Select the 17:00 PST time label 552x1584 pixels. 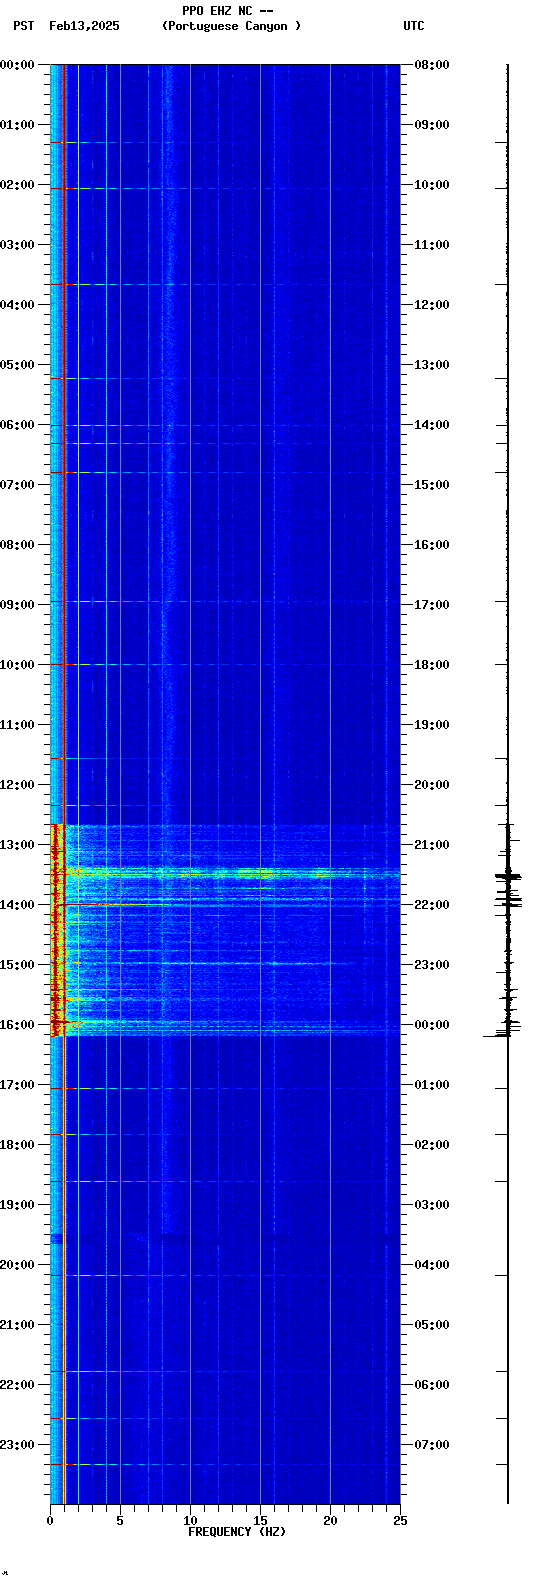pos(18,1085)
